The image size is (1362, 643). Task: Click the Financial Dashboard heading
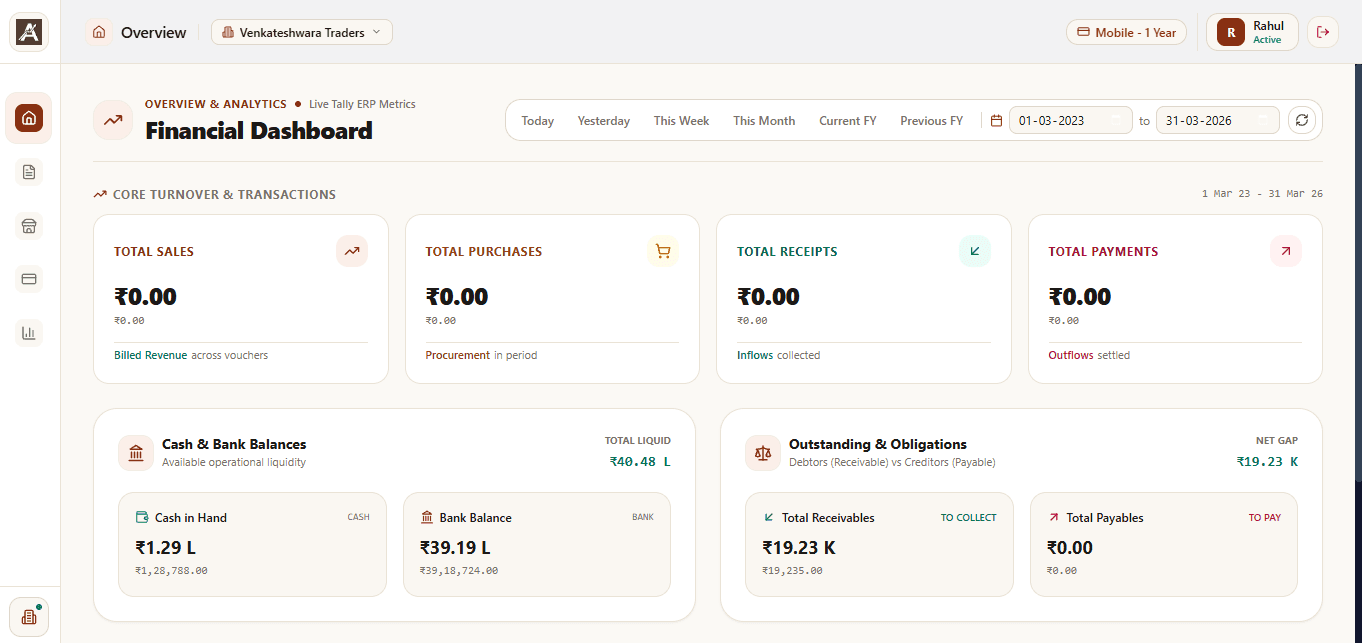click(259, 131)
